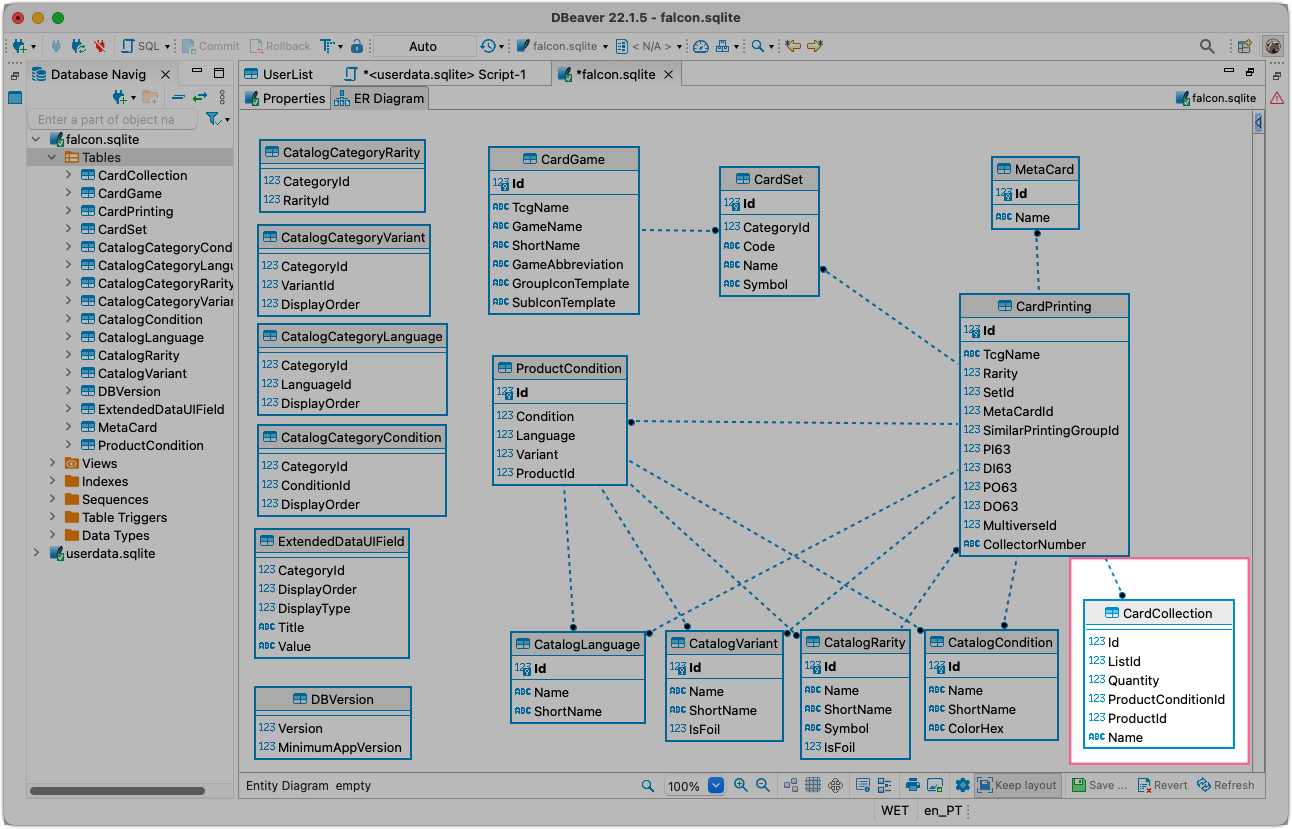
Task: Open a new SQL editor
Action: pos(139,46)
